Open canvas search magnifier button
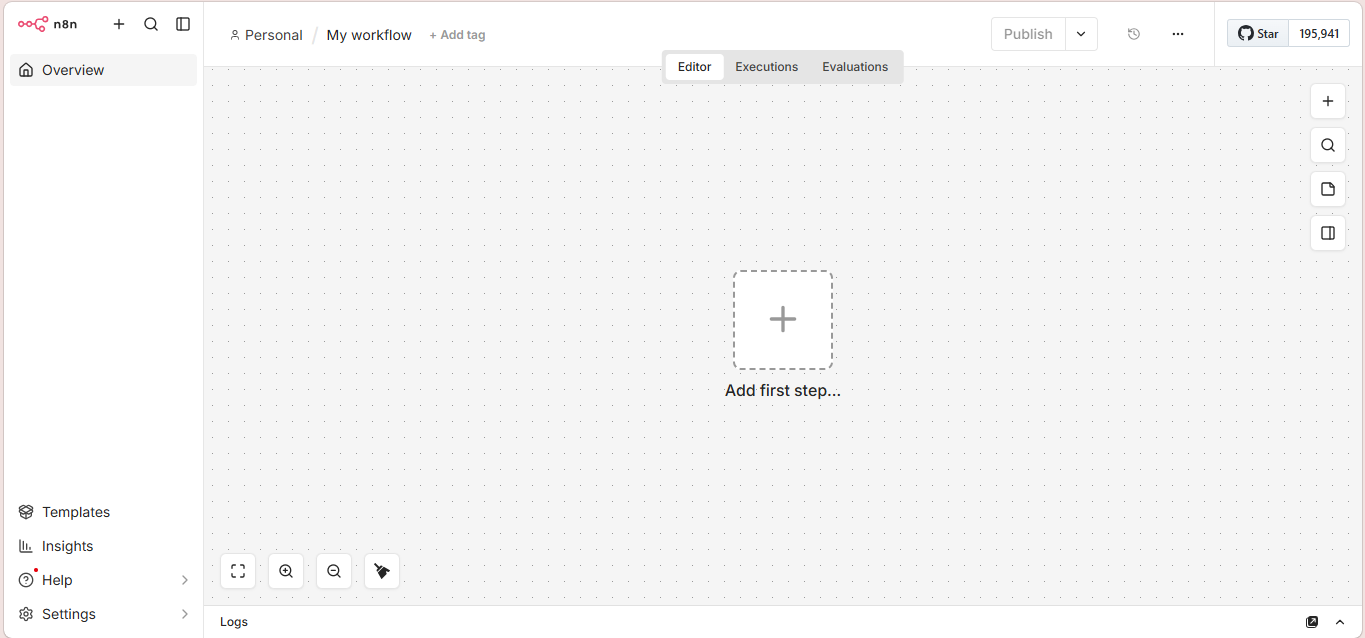Viewport: 1365px width, 638px height. (x=1328, y=145)
